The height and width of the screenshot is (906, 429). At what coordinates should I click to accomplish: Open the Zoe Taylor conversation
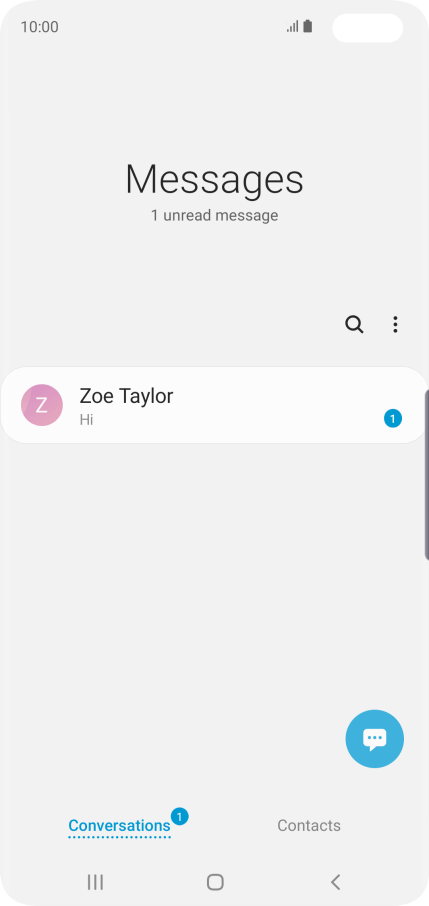214,405
